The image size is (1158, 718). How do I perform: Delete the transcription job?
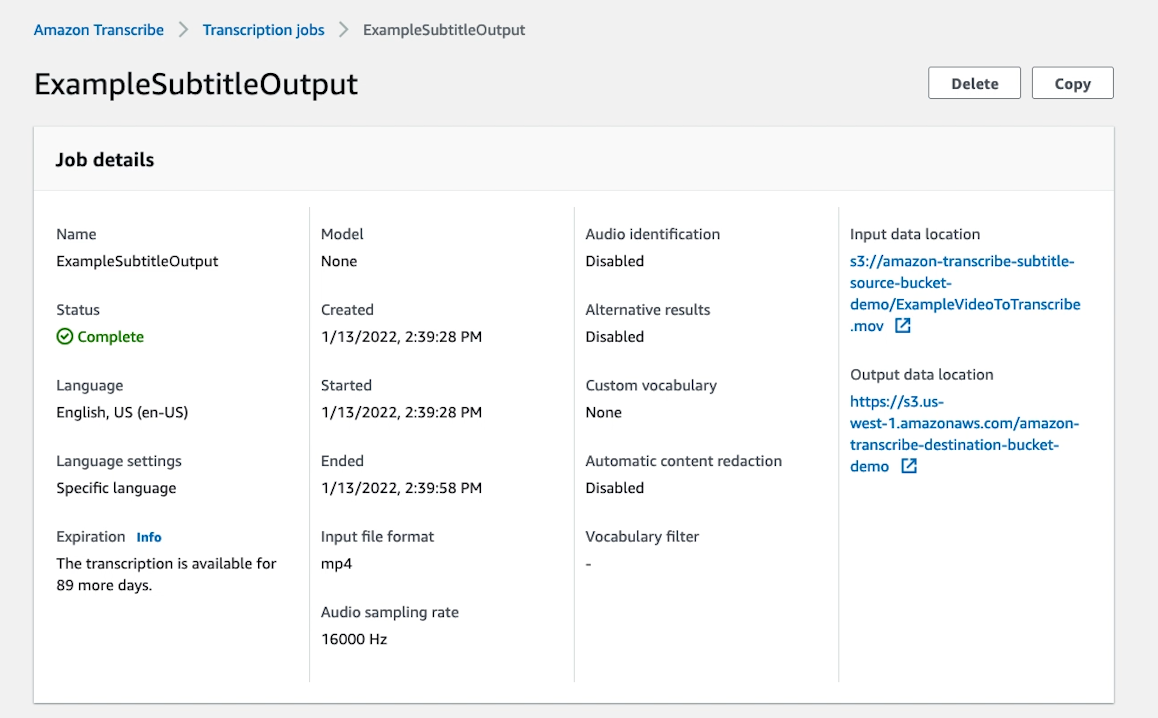point(974,83)
